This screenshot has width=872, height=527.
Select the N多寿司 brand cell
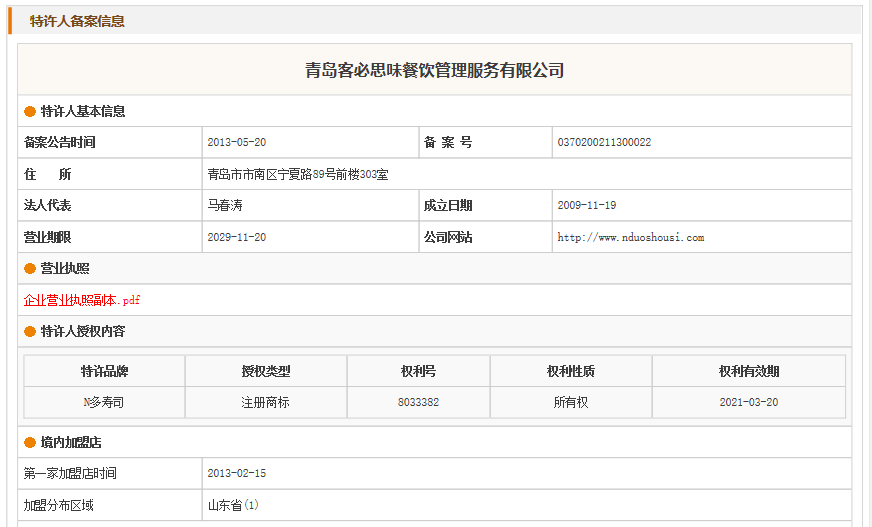(x=104, y=402)
